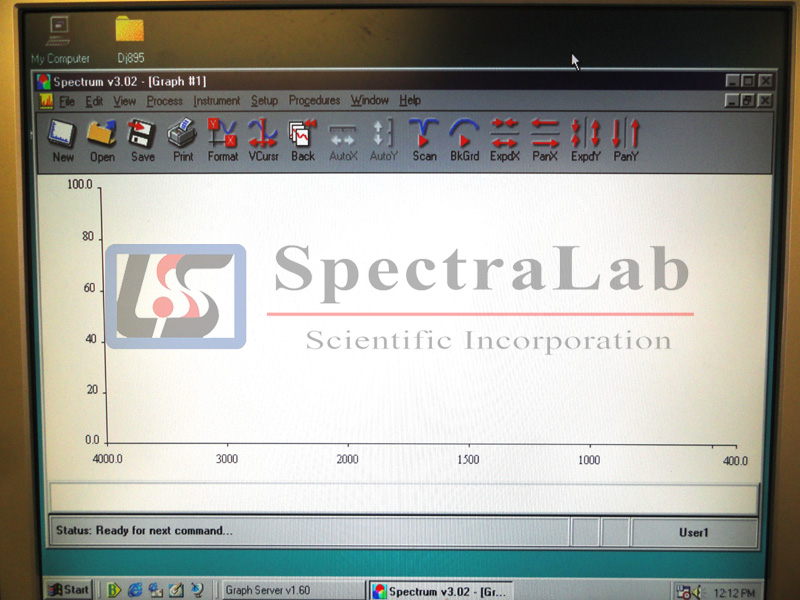Click the green B quick launch icon
The height and width of the screenshot is (600, 800).
[x=114, y=590]
